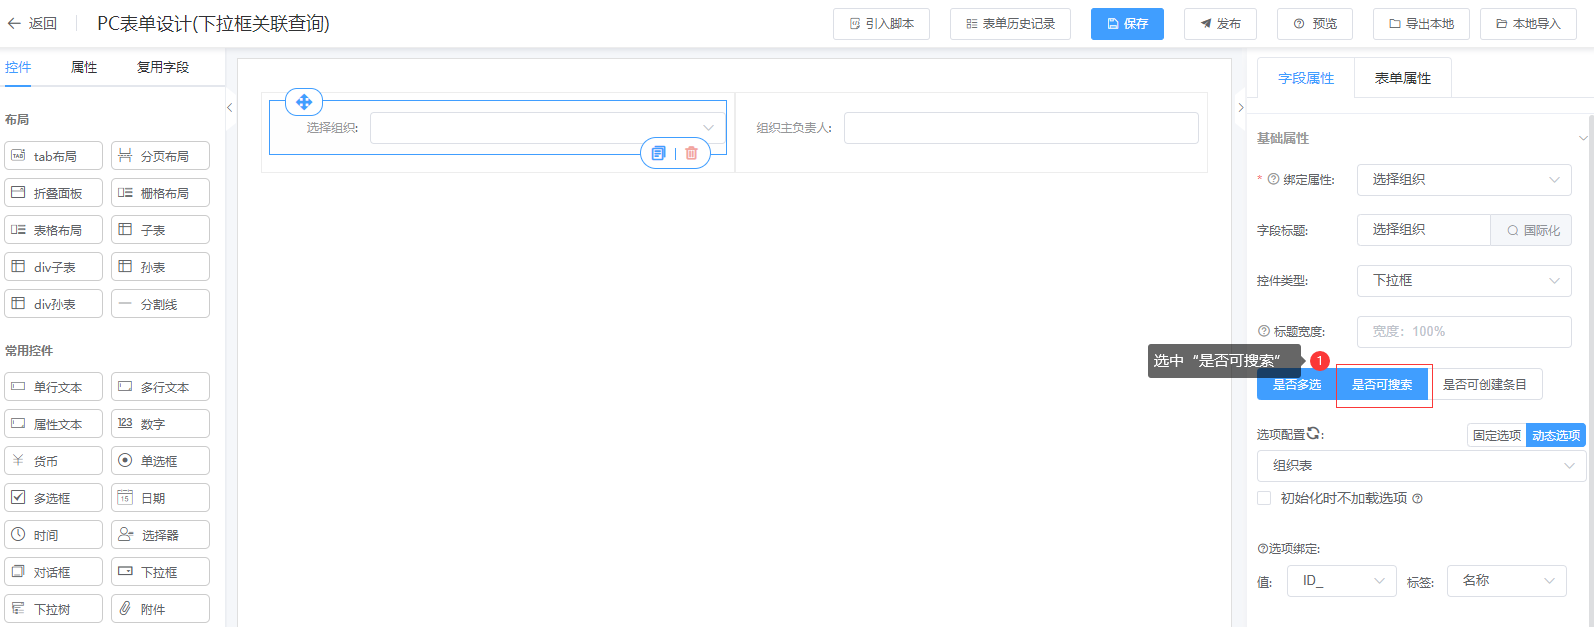1594x627 pixels.
Task: Click the 引入脚本 button
Action: [881, 23]
